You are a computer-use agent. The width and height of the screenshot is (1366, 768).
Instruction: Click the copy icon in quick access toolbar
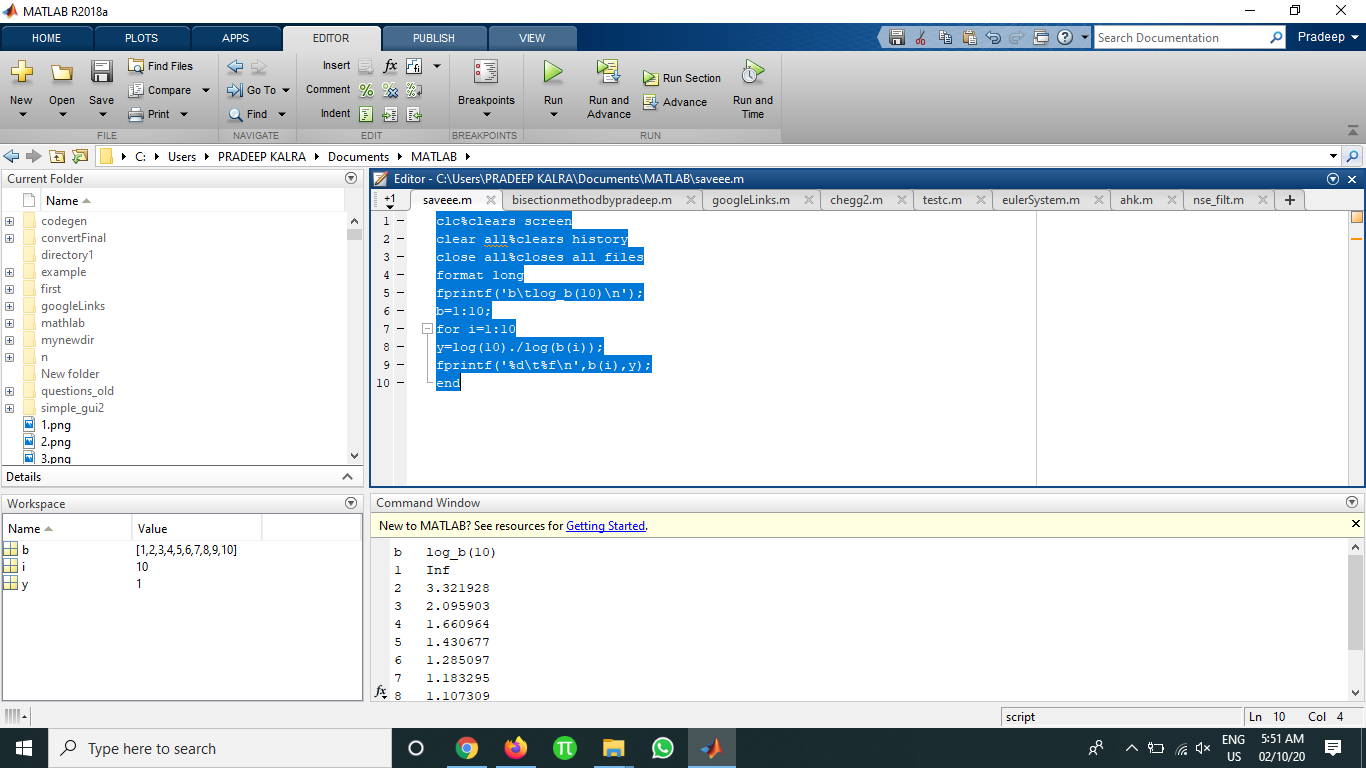945,37
